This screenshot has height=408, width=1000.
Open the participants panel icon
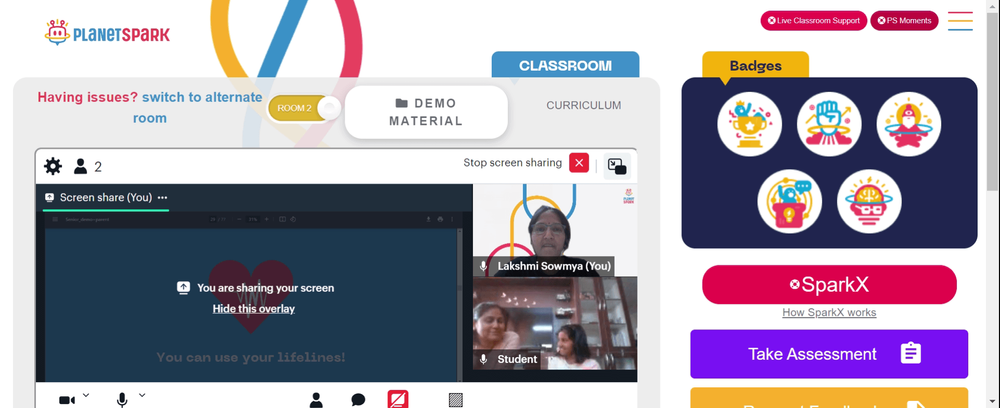point(316,400)
